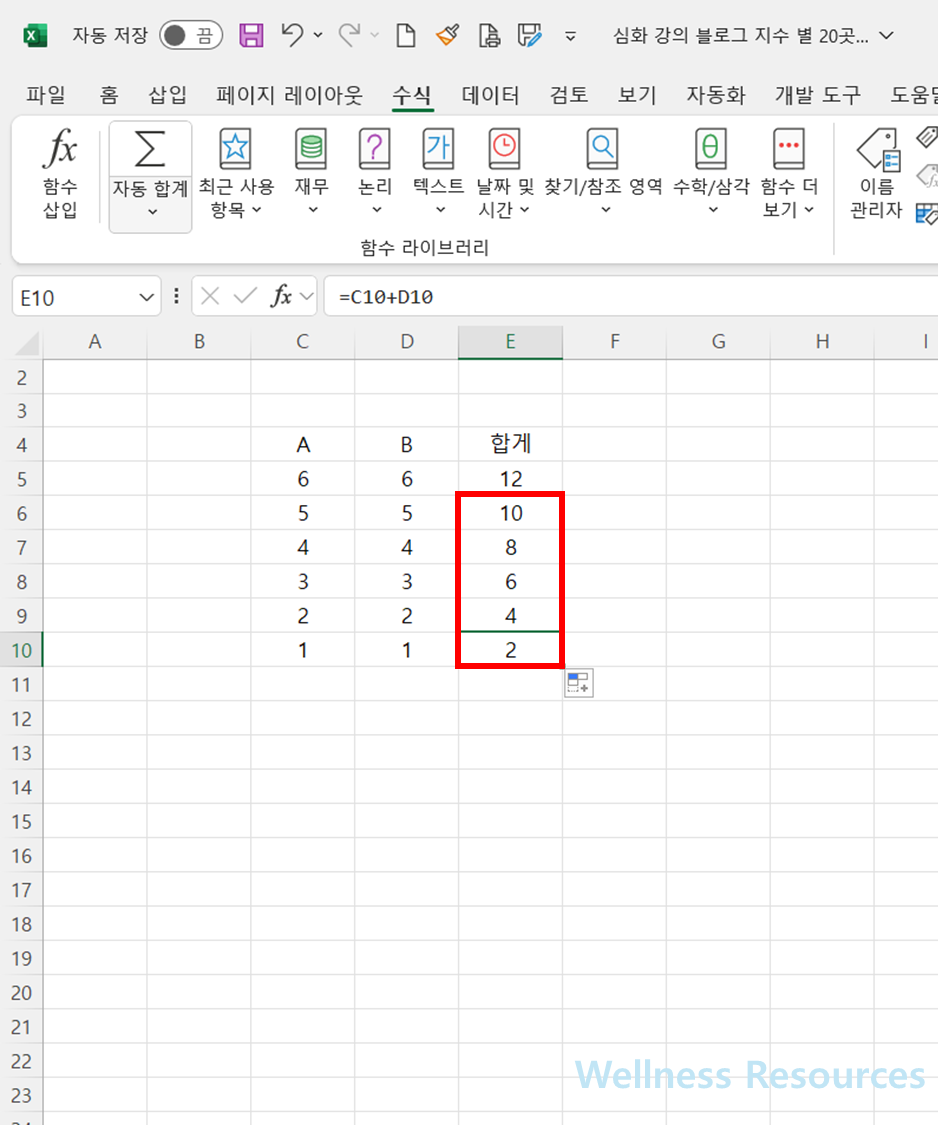The image size is (949, 1125).
Task: Open the 이름 관리자 dialog
Action: coord(877,174)
